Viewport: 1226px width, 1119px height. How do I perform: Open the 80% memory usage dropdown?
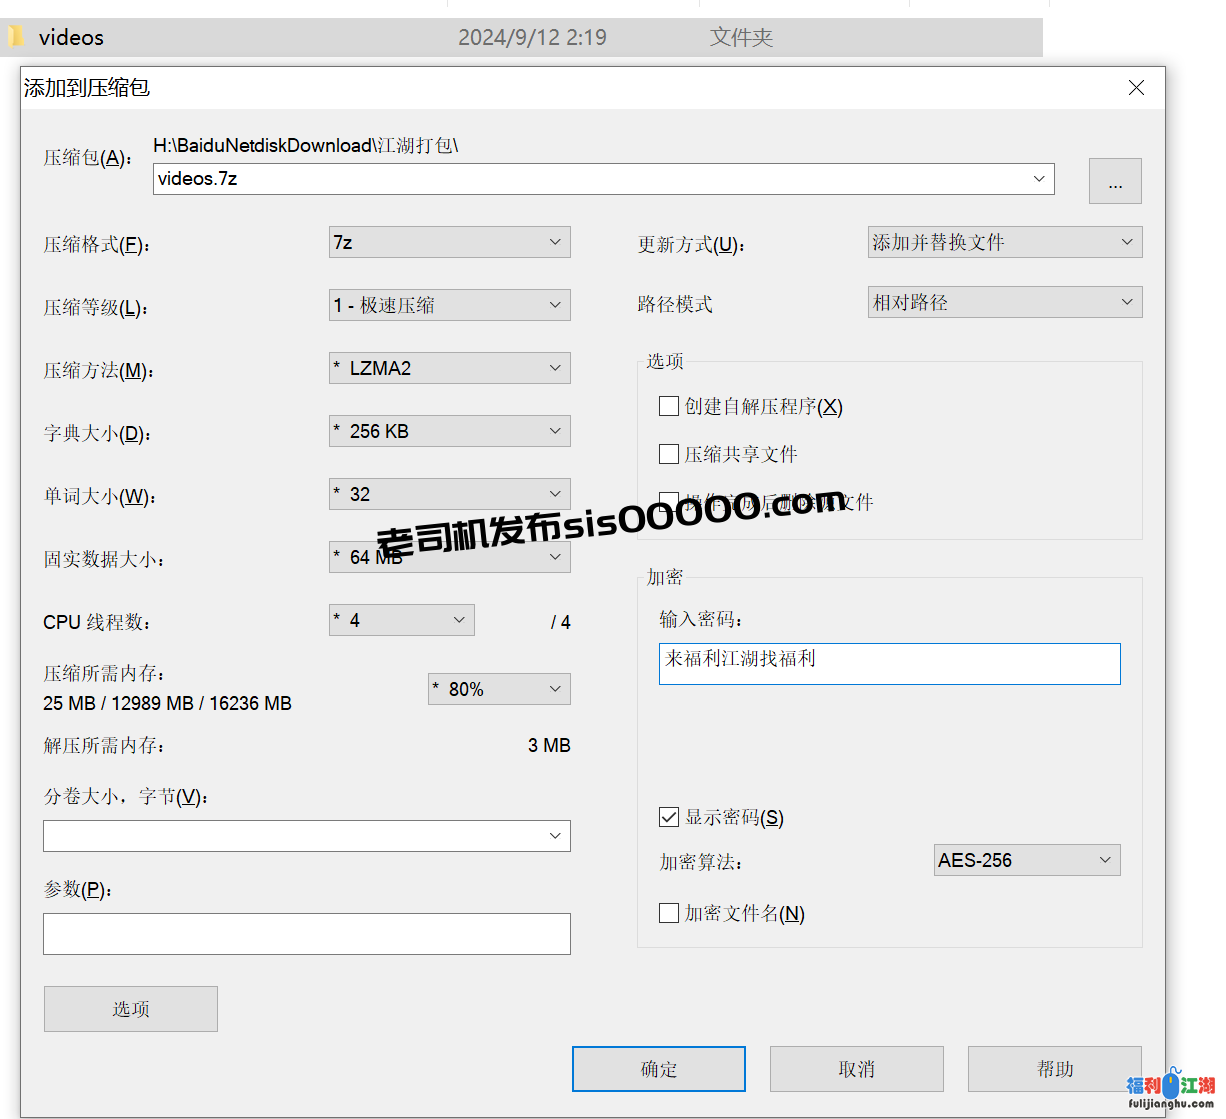pyautogui.click(x=499, y=689)
